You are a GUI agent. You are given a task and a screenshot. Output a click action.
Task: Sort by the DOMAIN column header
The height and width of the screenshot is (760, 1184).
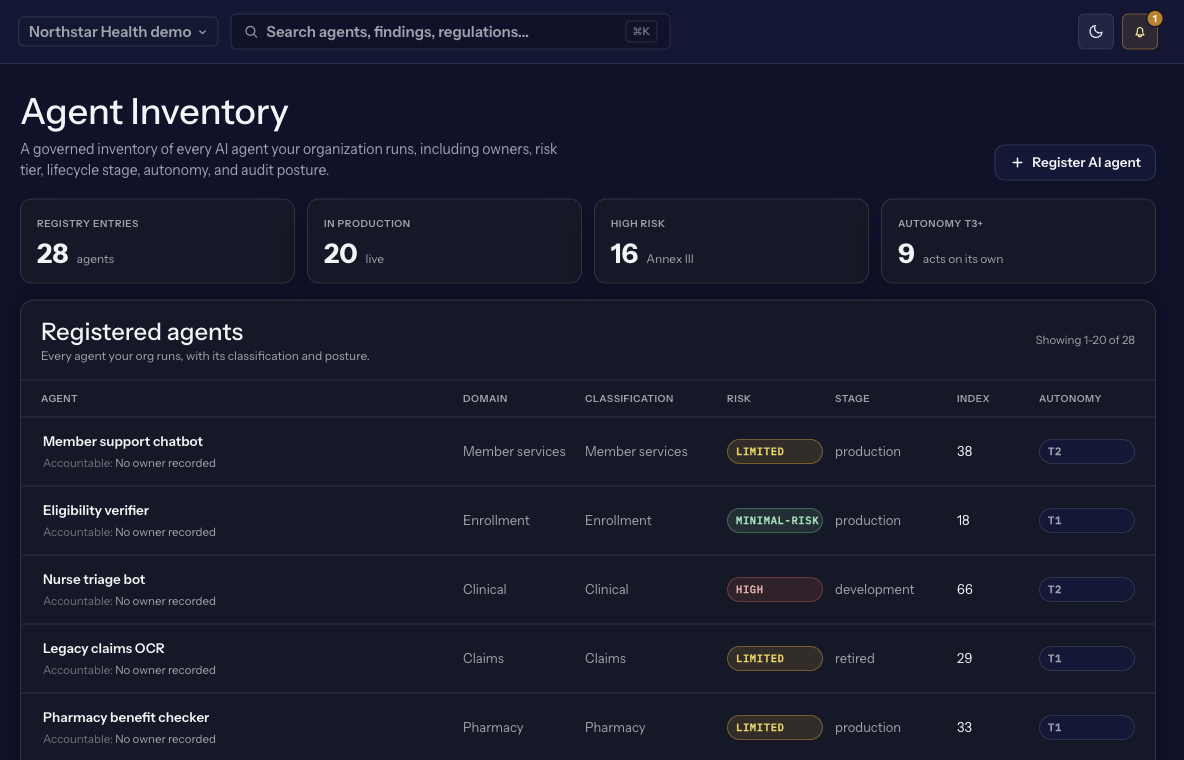[x=485, y=398]
